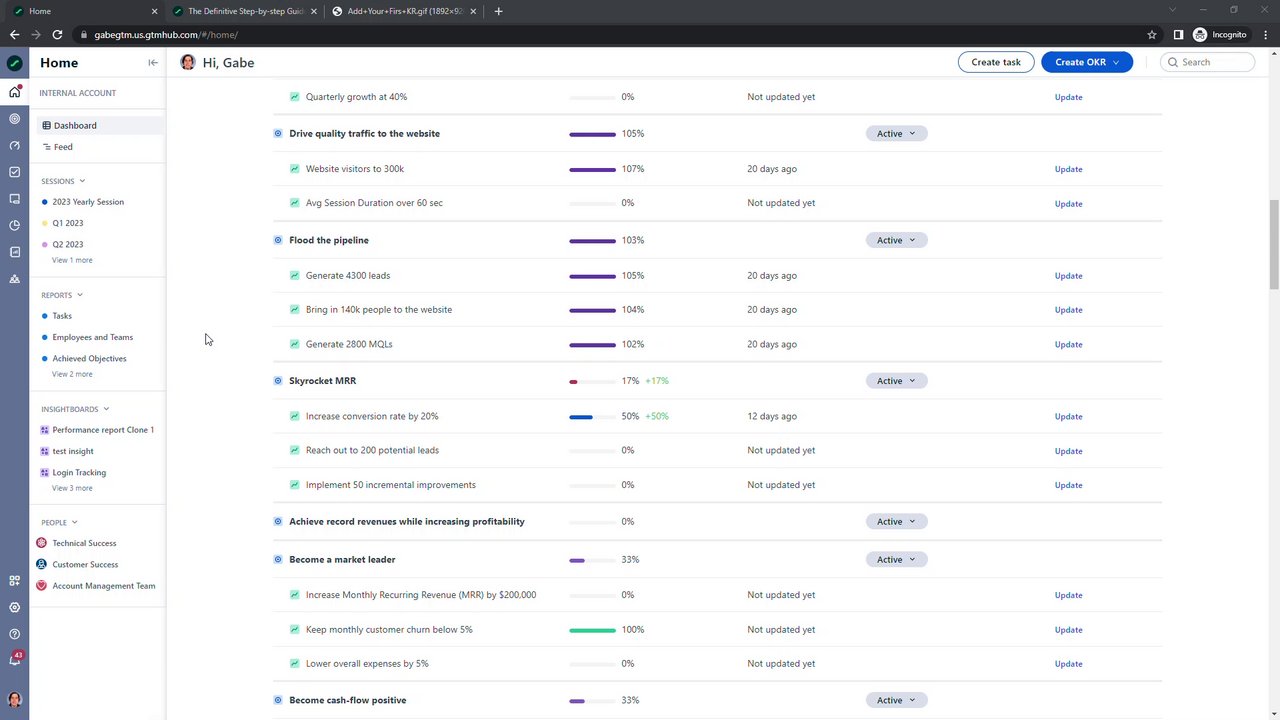Open the OKRs target icon in left rail
The image size is (1280, 720).
14,119
